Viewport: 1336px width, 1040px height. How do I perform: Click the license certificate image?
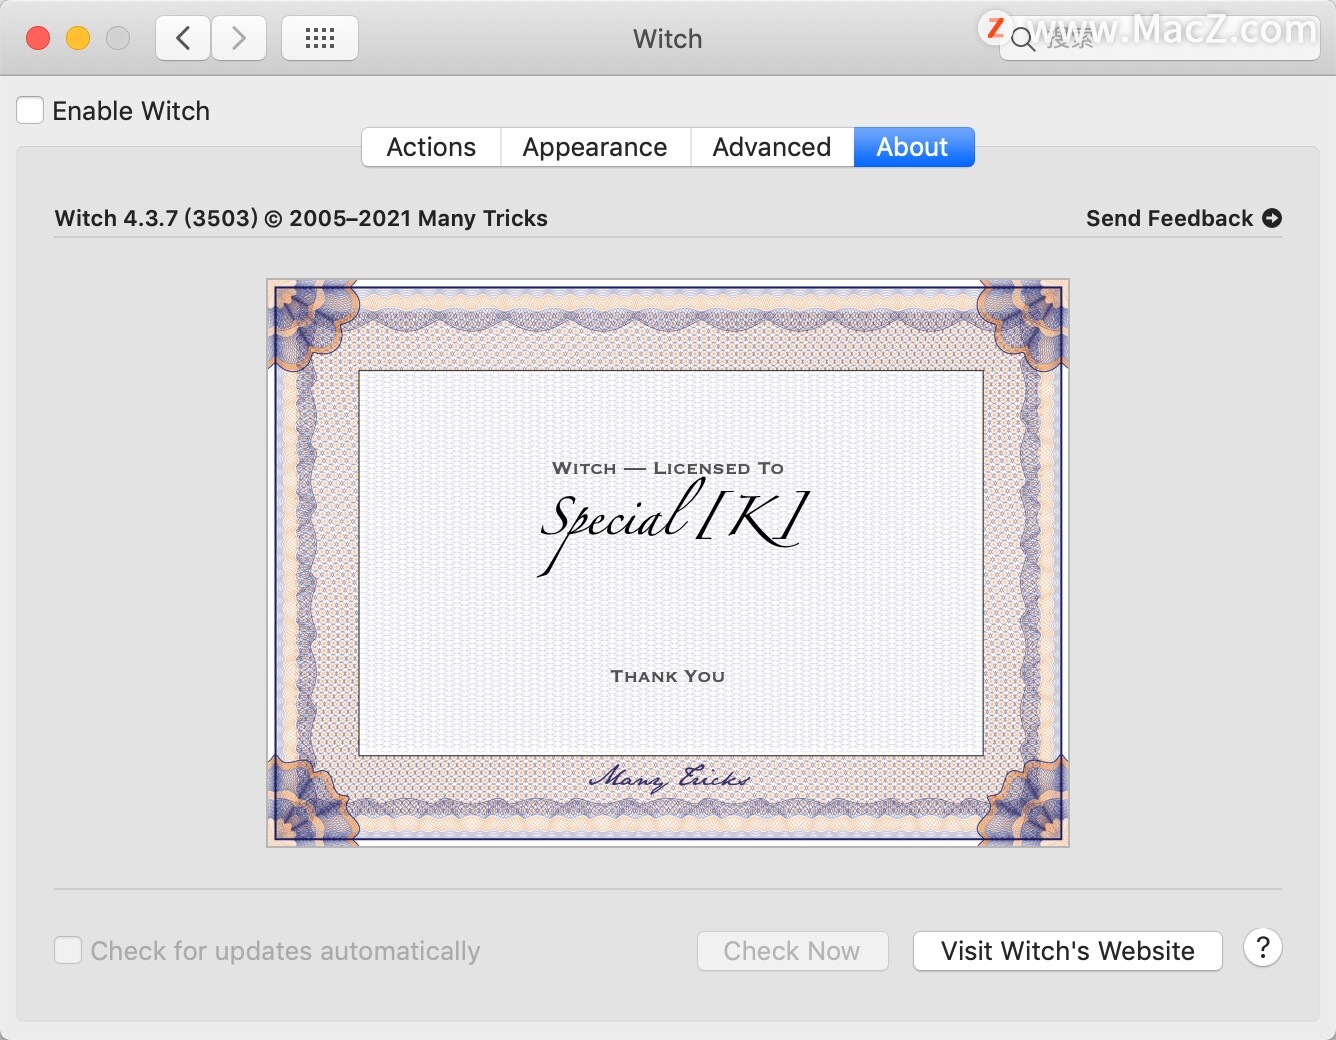tap(668, 563)
